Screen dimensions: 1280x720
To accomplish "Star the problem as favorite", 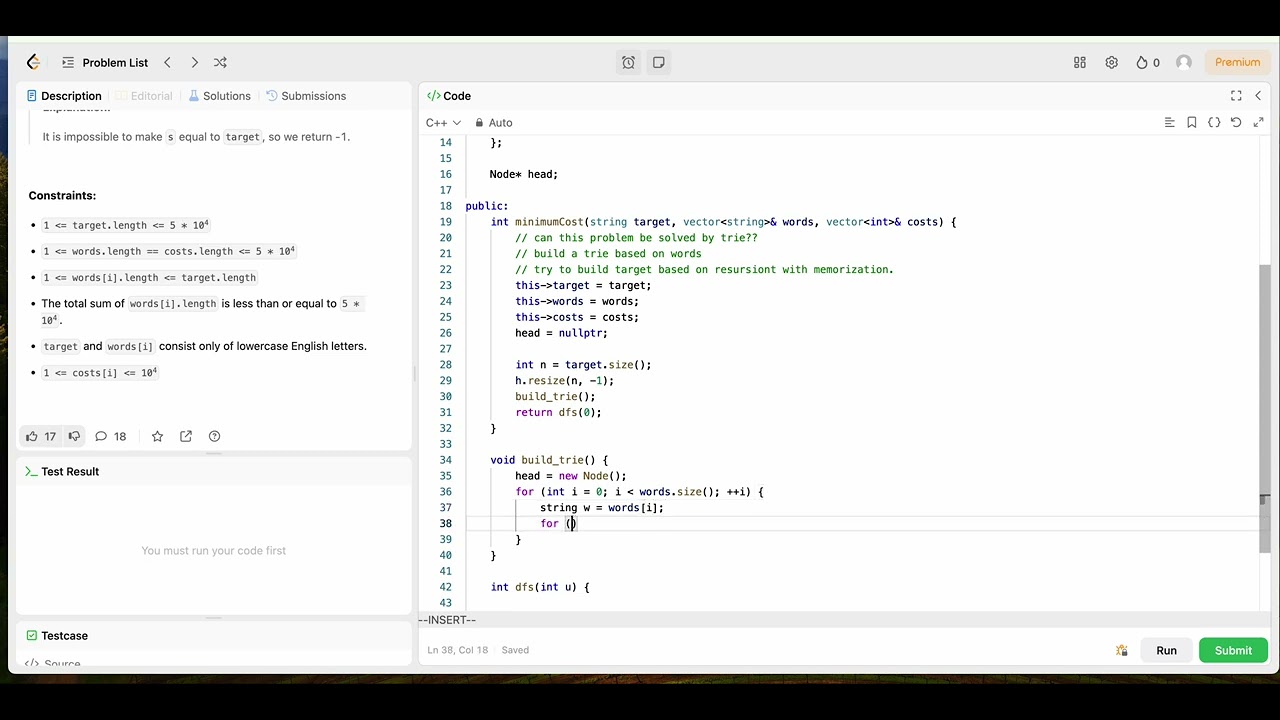I will pyautogui.click(x=157, y=436).
